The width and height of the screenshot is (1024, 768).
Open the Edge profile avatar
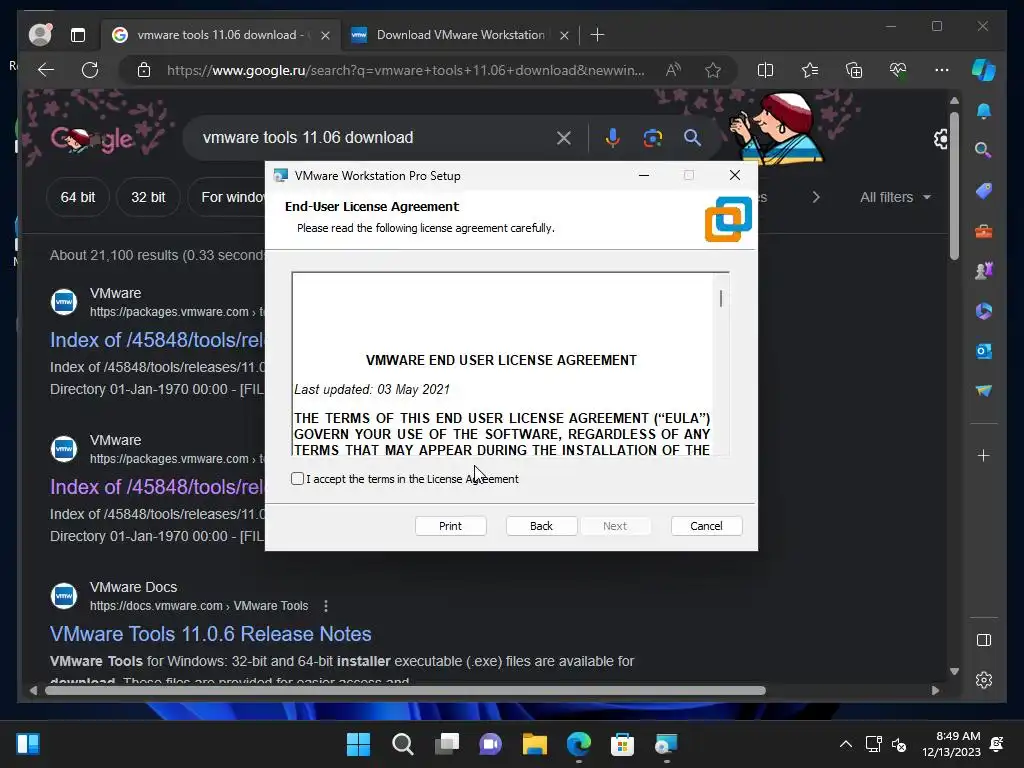click(40, 35)
